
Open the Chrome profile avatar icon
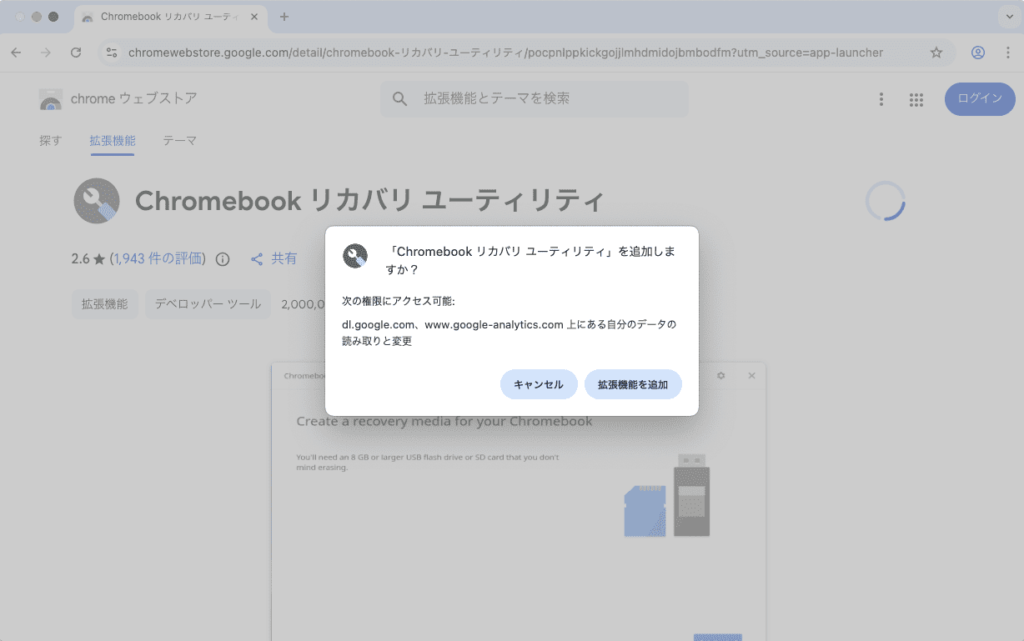978,53
